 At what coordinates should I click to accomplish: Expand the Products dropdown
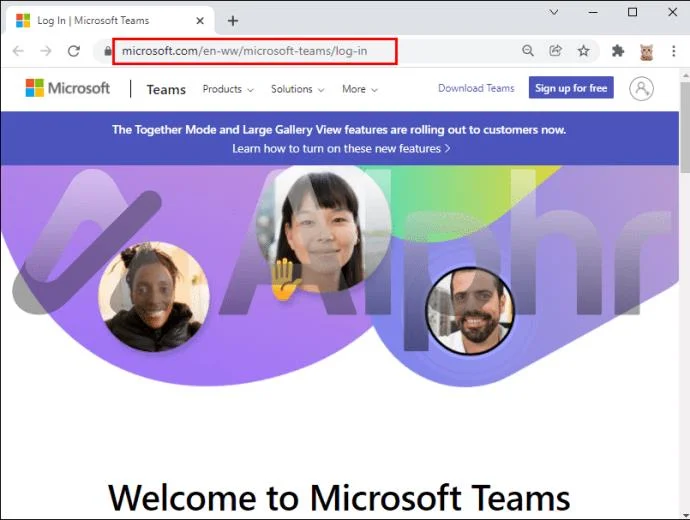click(228, 89)
